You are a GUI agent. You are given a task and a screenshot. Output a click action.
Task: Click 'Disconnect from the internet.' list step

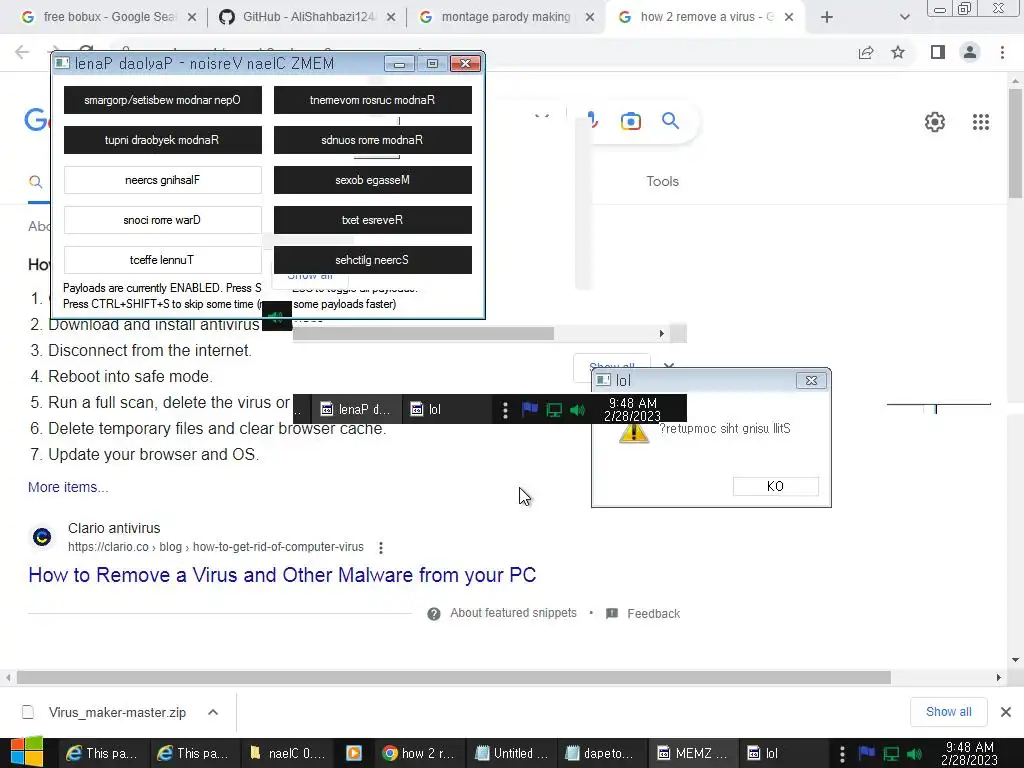click(150, 351)
